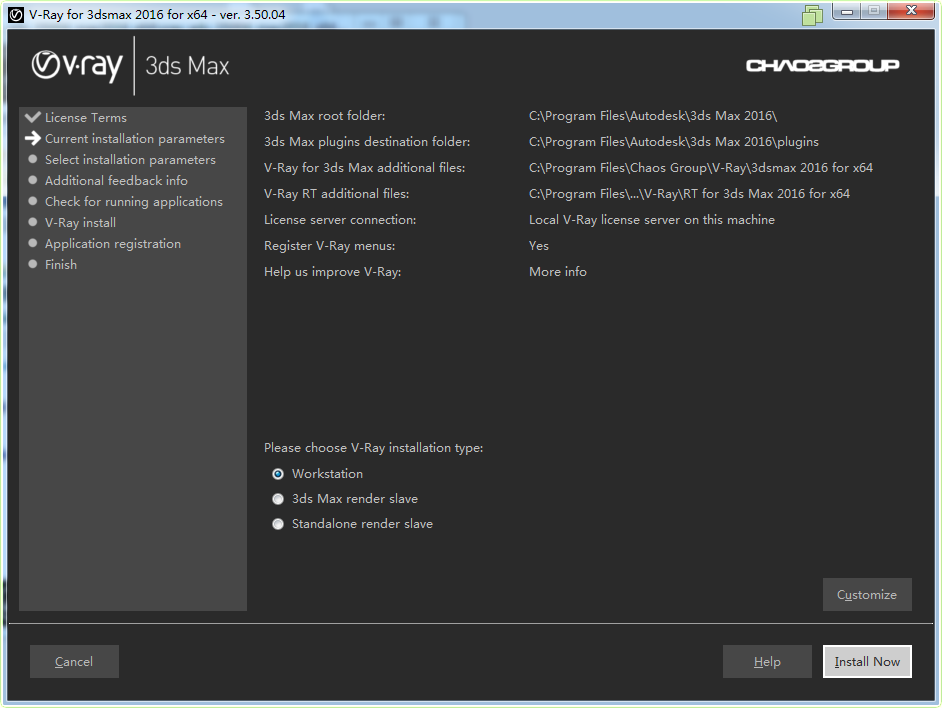Viewport: 942px width, 708px height.
Task: Select the Select installation parameters step
Action: (x=130, y=160)
